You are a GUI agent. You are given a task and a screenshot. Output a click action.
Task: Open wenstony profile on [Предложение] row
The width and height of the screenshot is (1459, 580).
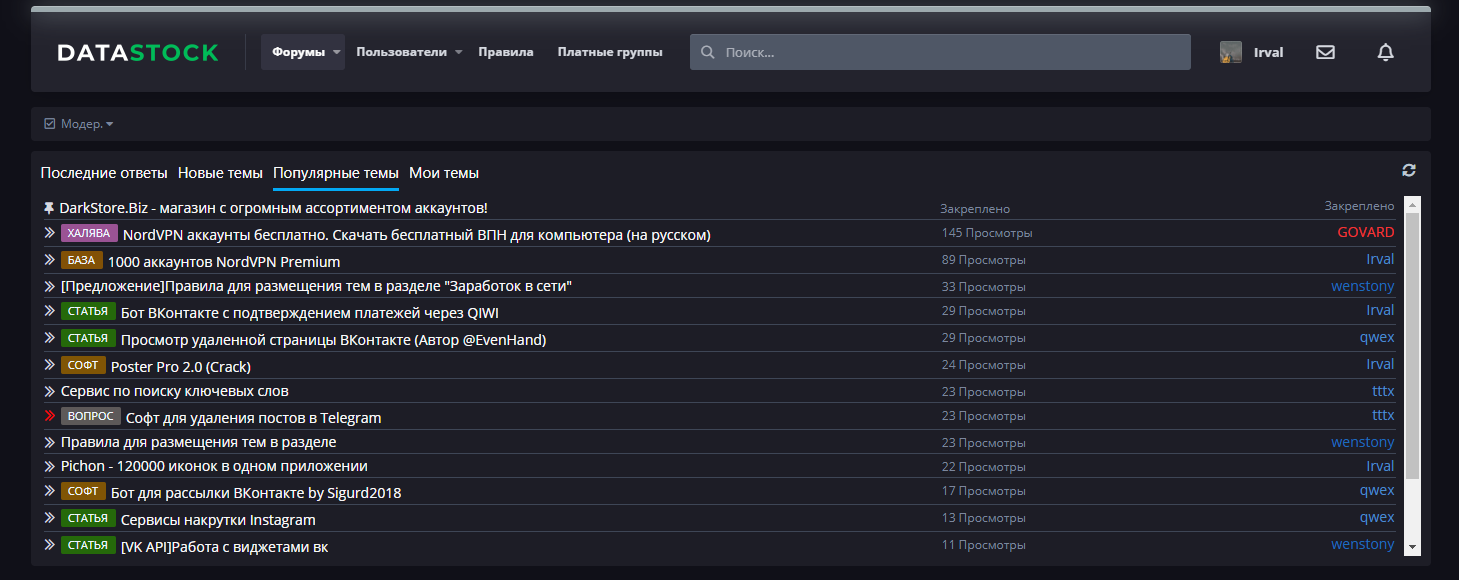click(x=1362, y=286)
